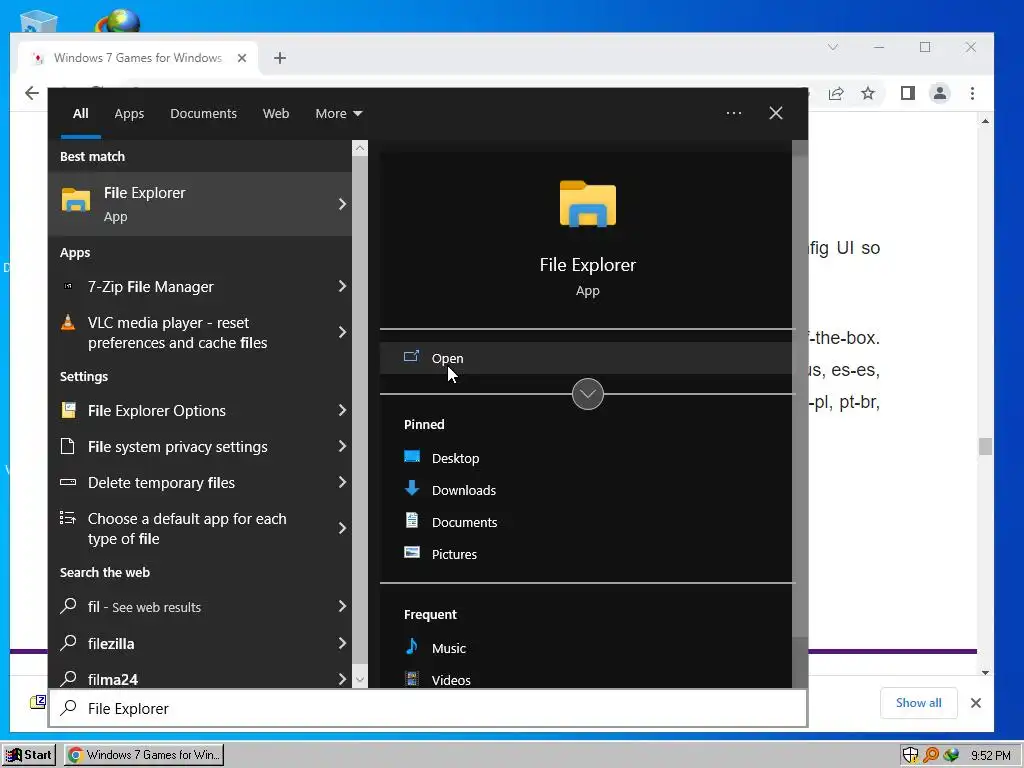Expand File system privacy settings chevron
The image size is (1024, 768).
pyautogui.click(x=342, y=446)
